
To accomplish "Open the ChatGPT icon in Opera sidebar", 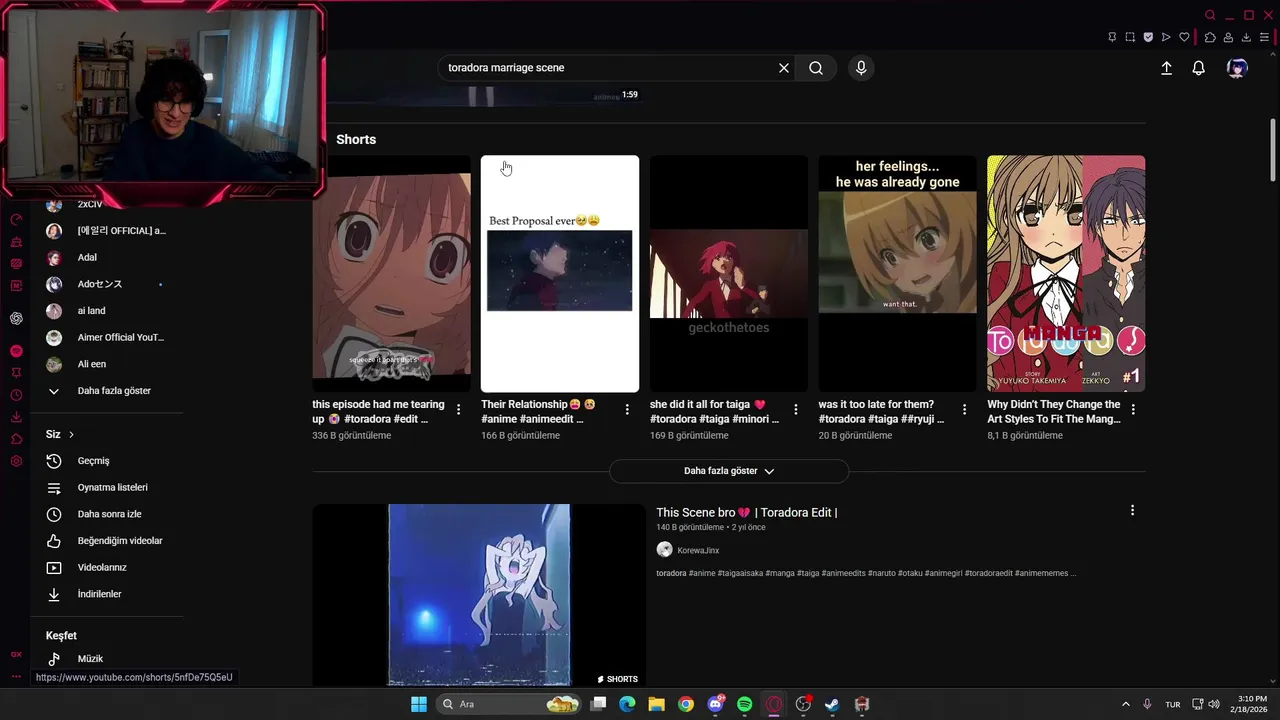I will 16,318.
